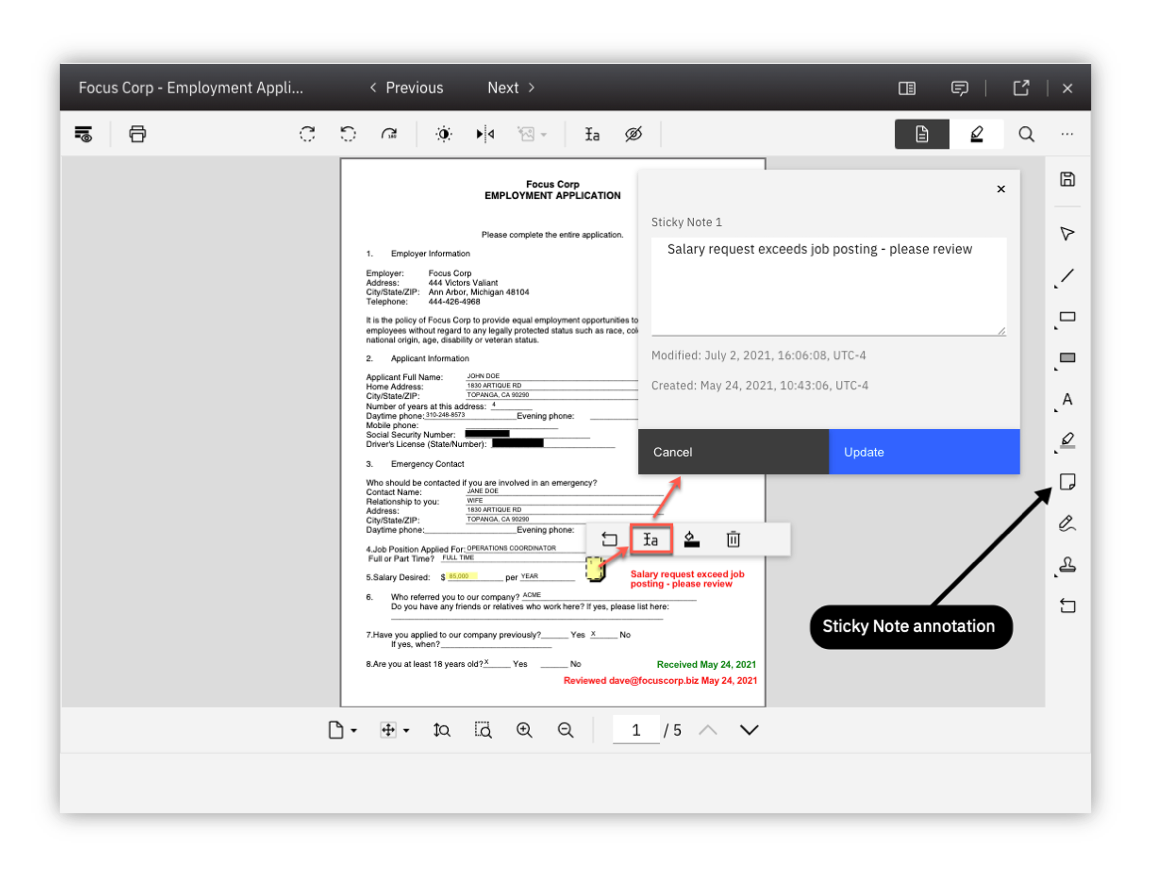Go to the next page arrow

749,730
